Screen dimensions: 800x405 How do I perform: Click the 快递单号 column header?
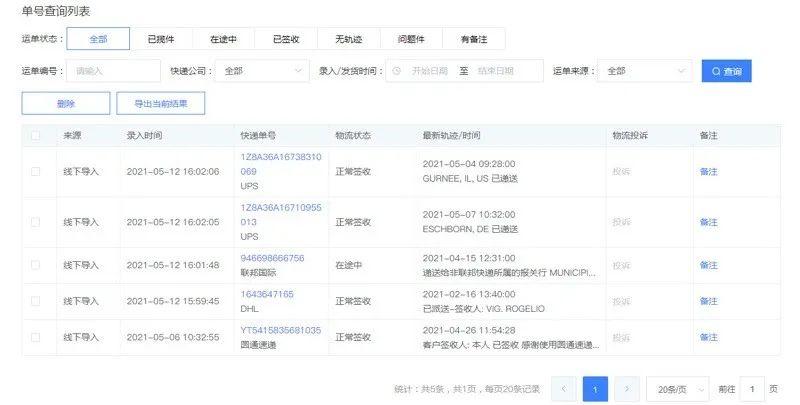click(x=258, y=136)
